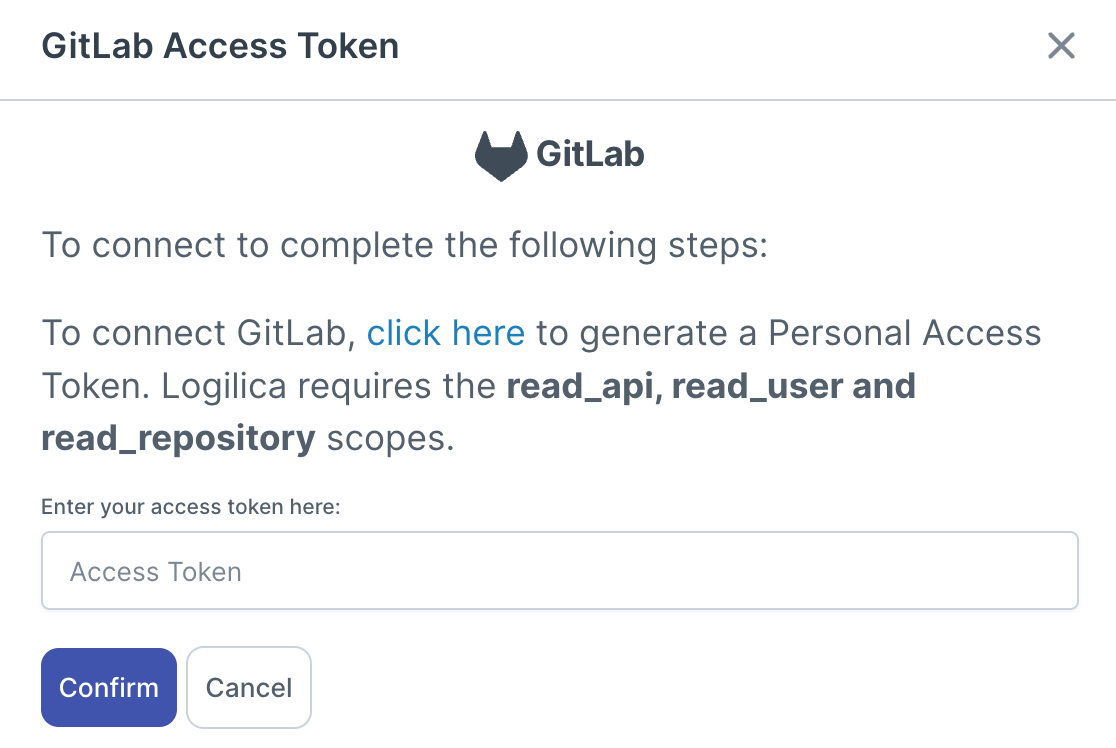Focus the Access Token input field
The image size is (1116, 748).
pos(559,571)
